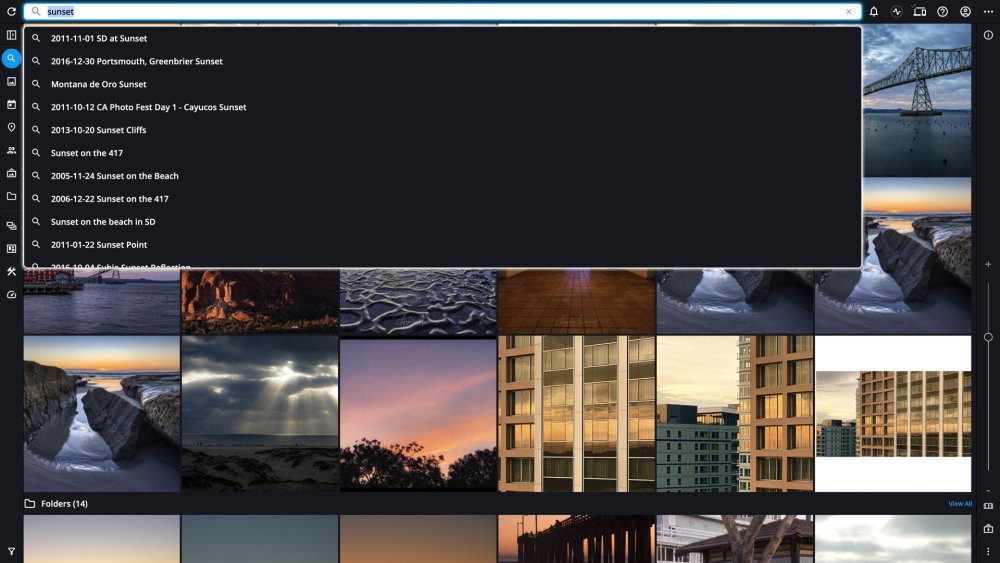Open the devices status icon
This screenshot has width=1000, height=563.
click(x=920, y=11)
